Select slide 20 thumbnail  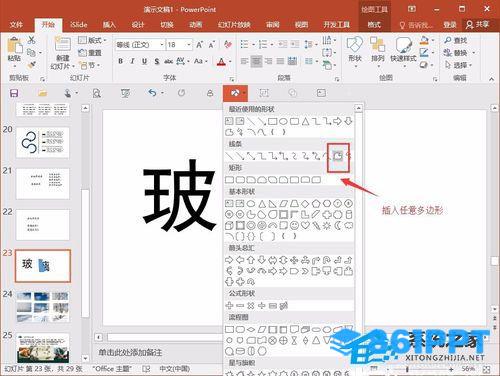(x=43, y=143)
